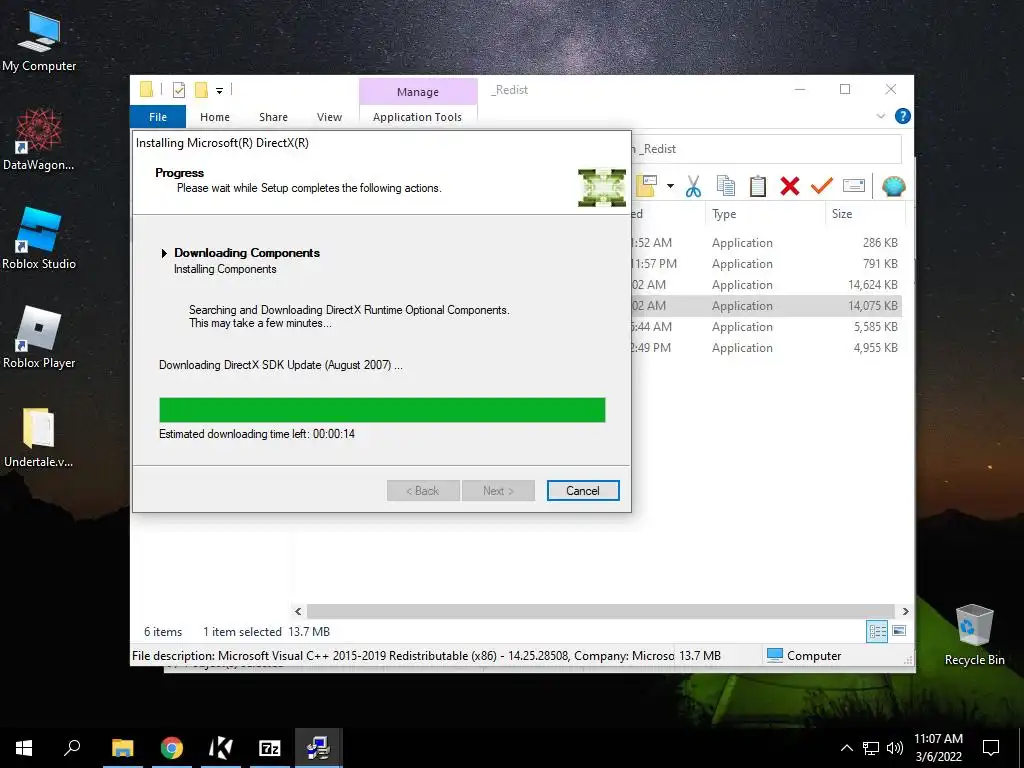This screenshot has width=1024, height=768.
Task: Click the taskbar Search magnifier
Action: (72, 747)
